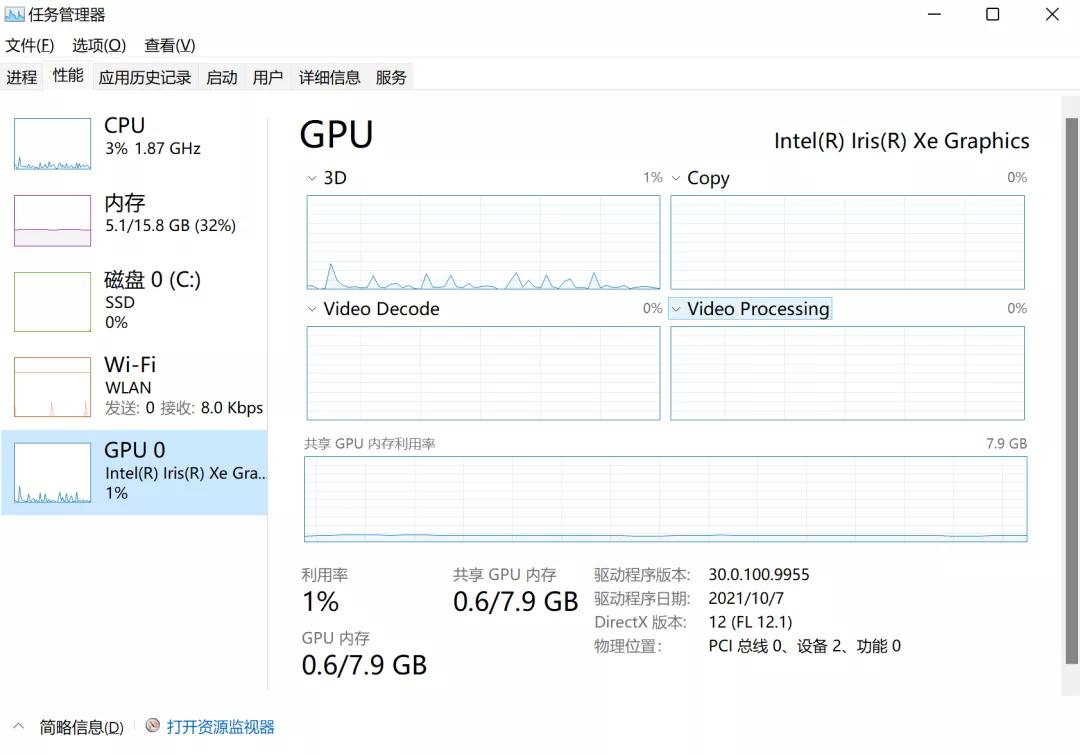This screenshot has width=1080, height=754.
Task: Select the GPU 0 graph thumbnail
Action: [x=52, y=473]
